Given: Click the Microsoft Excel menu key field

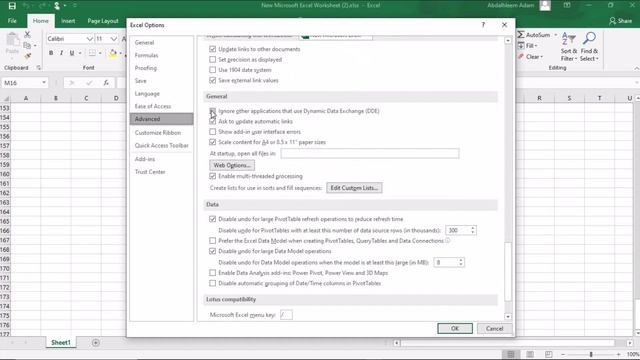Looking at the screenshot, I should 286,315.
